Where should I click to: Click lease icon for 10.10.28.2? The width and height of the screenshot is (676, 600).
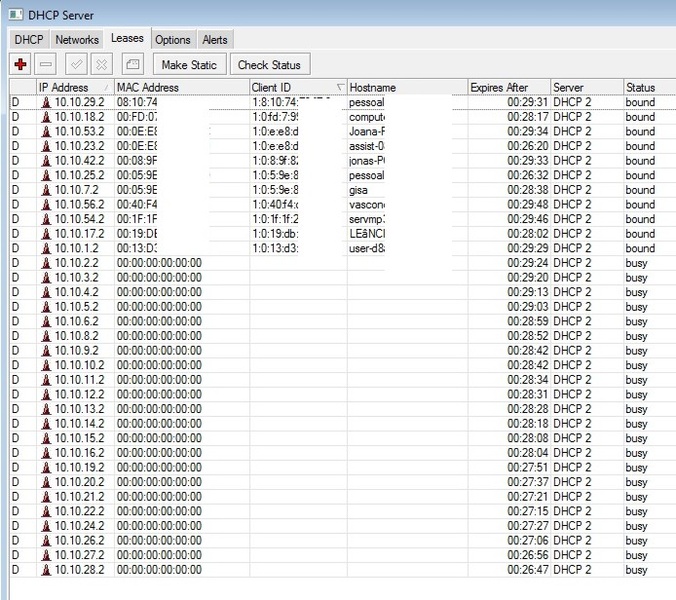point(46,570)
